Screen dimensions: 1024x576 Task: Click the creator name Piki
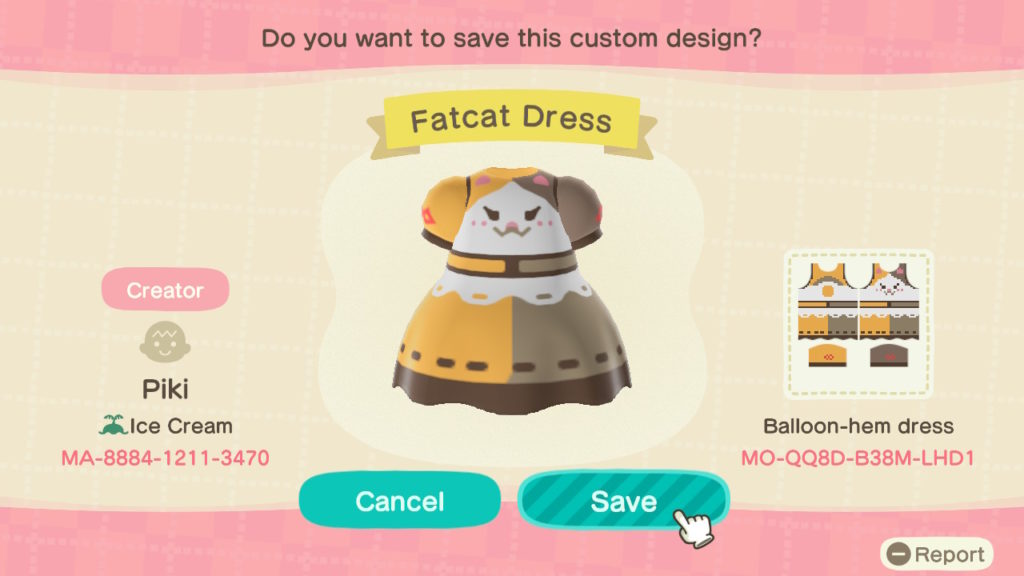coord(165,389)
